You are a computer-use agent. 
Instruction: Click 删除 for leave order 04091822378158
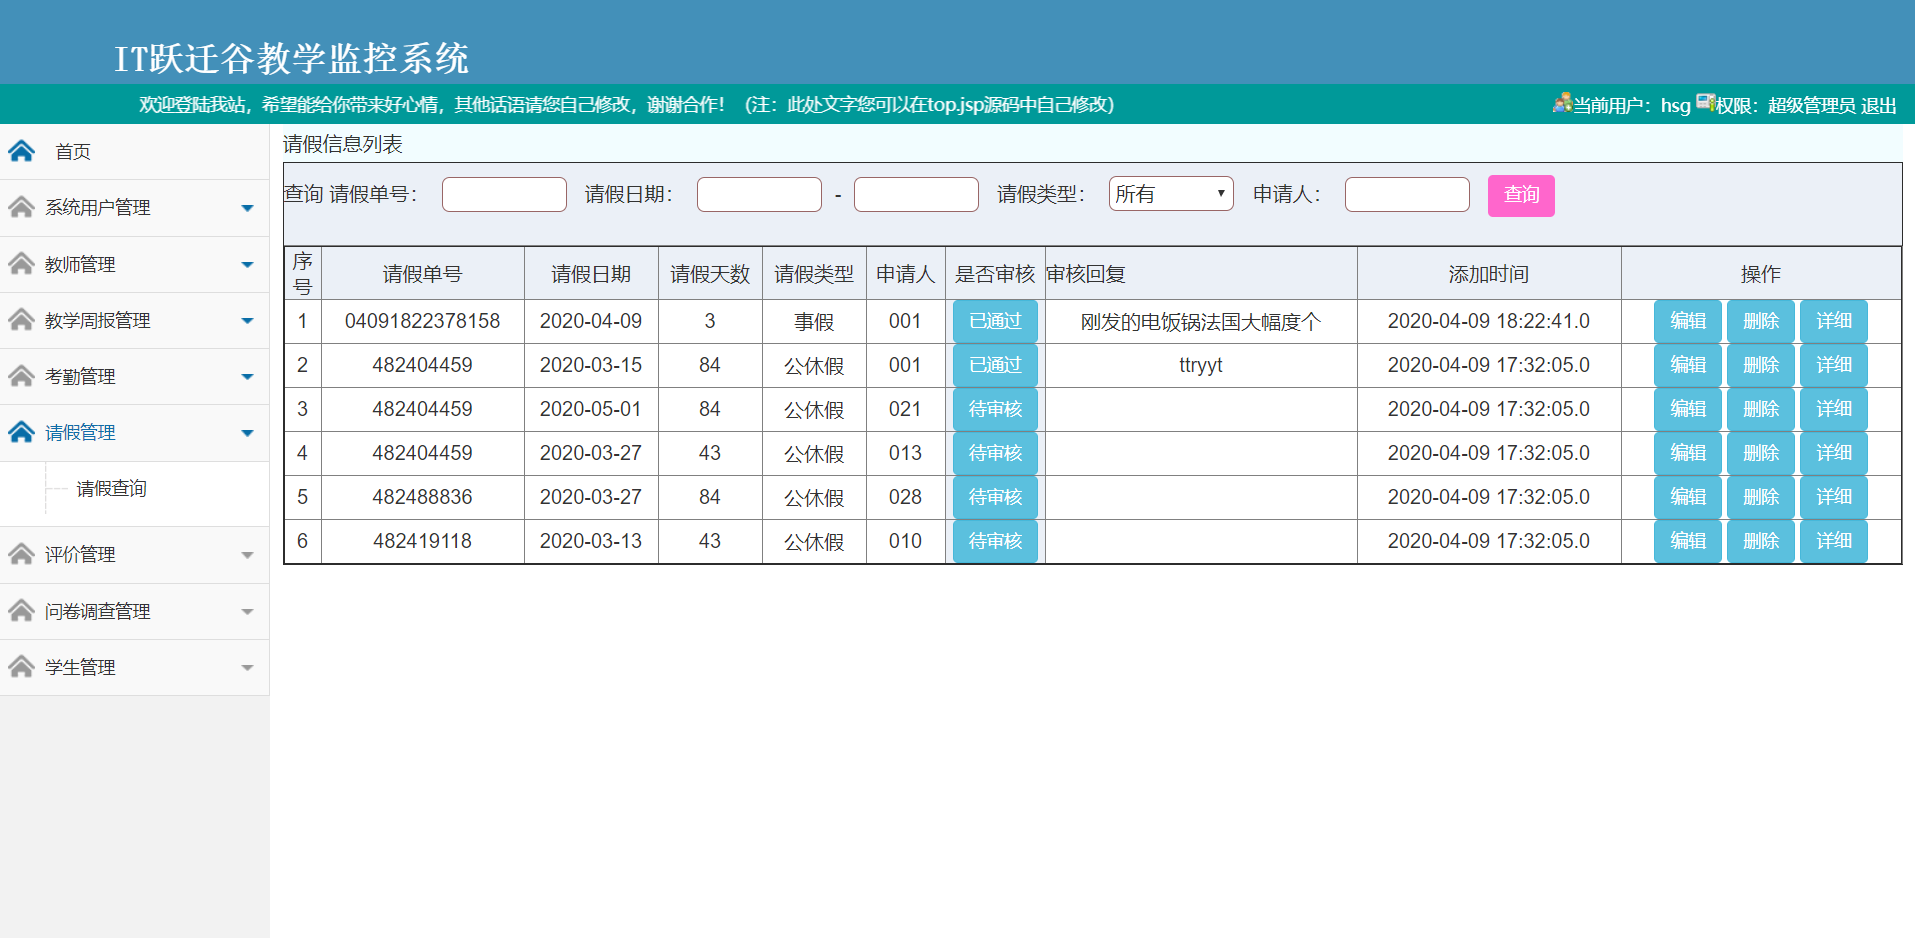pyautogui.click(x=1761, y=321)
